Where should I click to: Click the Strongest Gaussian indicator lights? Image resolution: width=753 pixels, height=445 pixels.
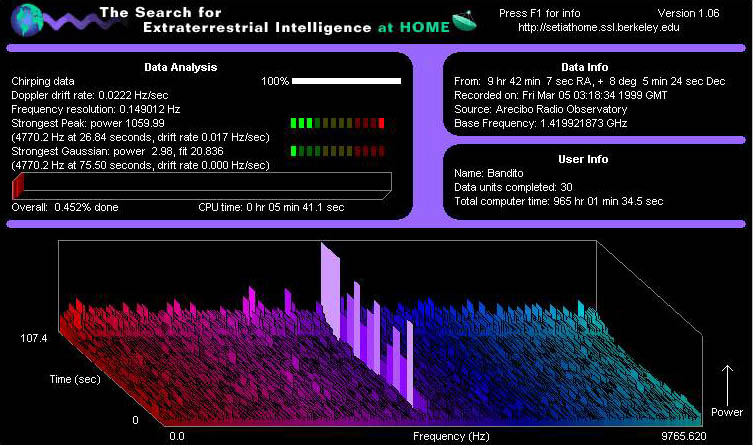point(337,151)
